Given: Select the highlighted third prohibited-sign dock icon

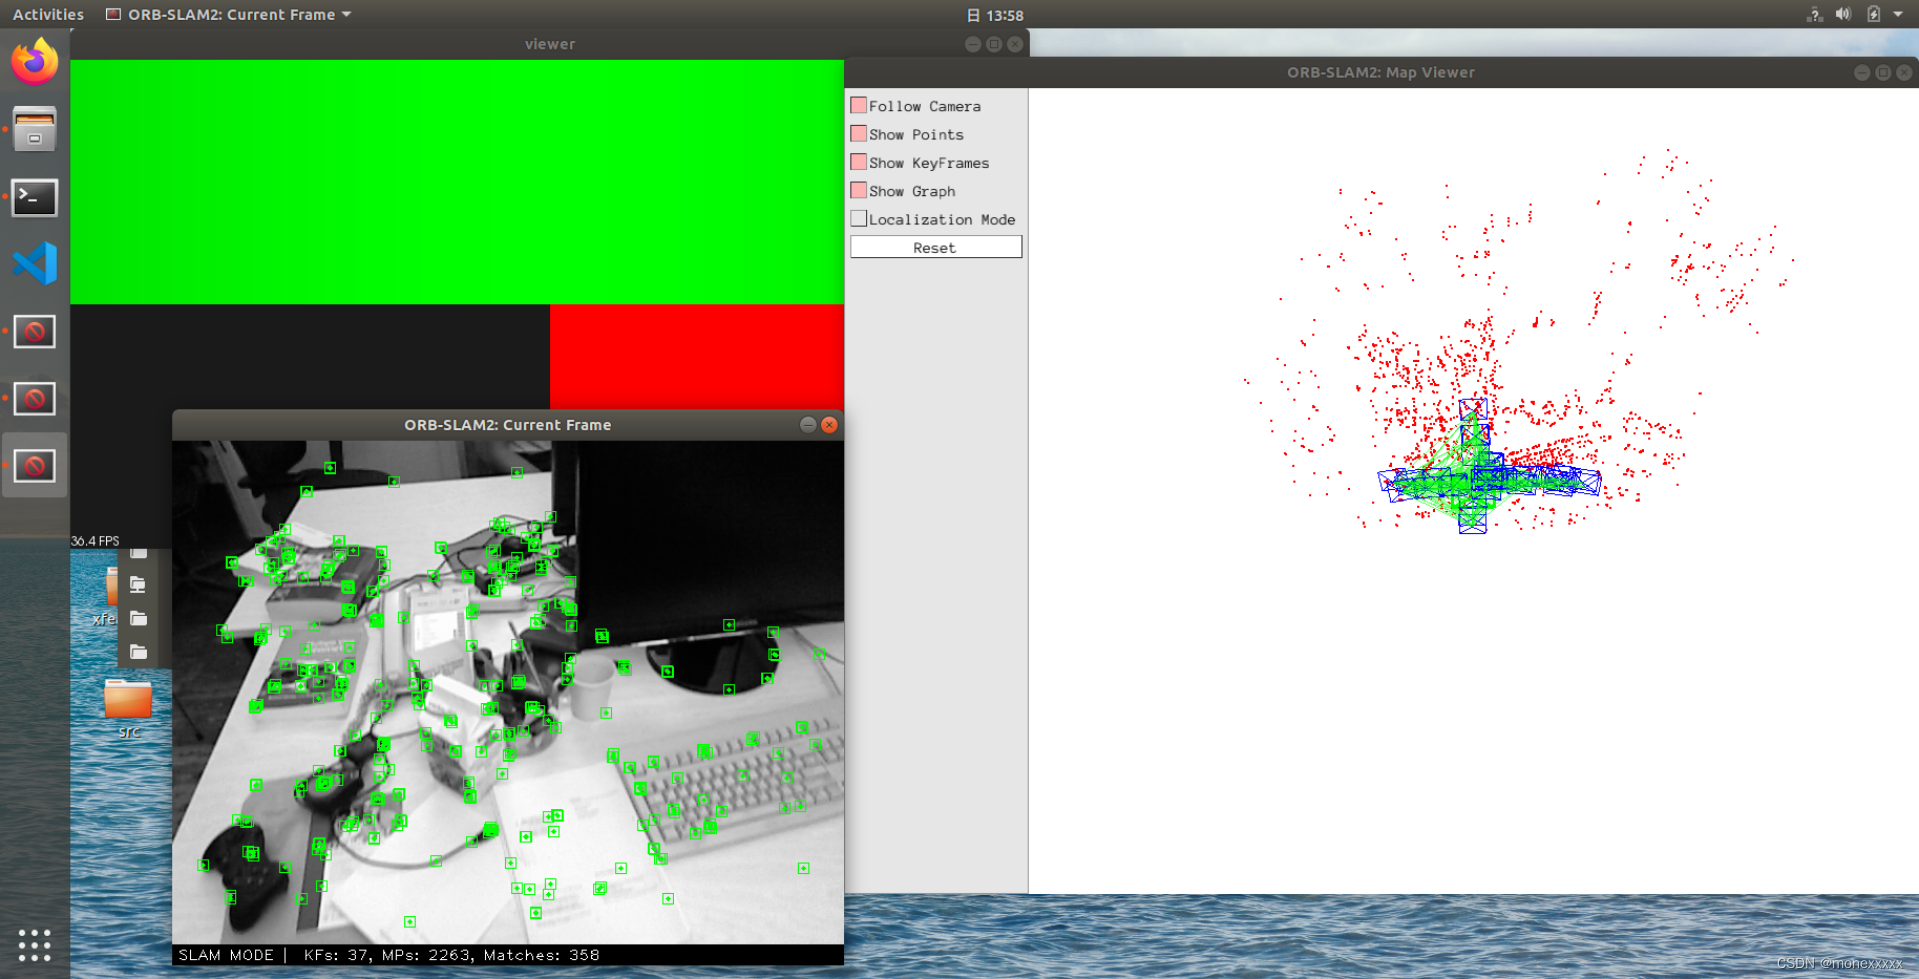Looking at the screenshot, I should [35, 465].
